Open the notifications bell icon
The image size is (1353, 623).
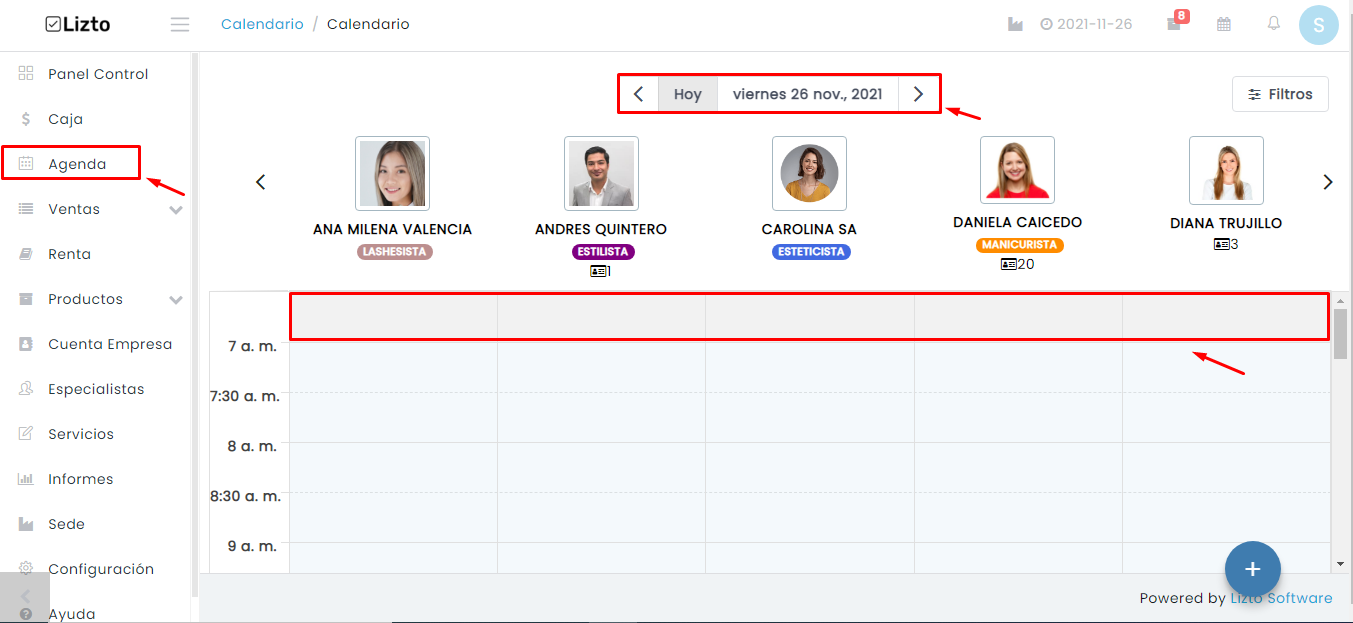pos(1273,23)
